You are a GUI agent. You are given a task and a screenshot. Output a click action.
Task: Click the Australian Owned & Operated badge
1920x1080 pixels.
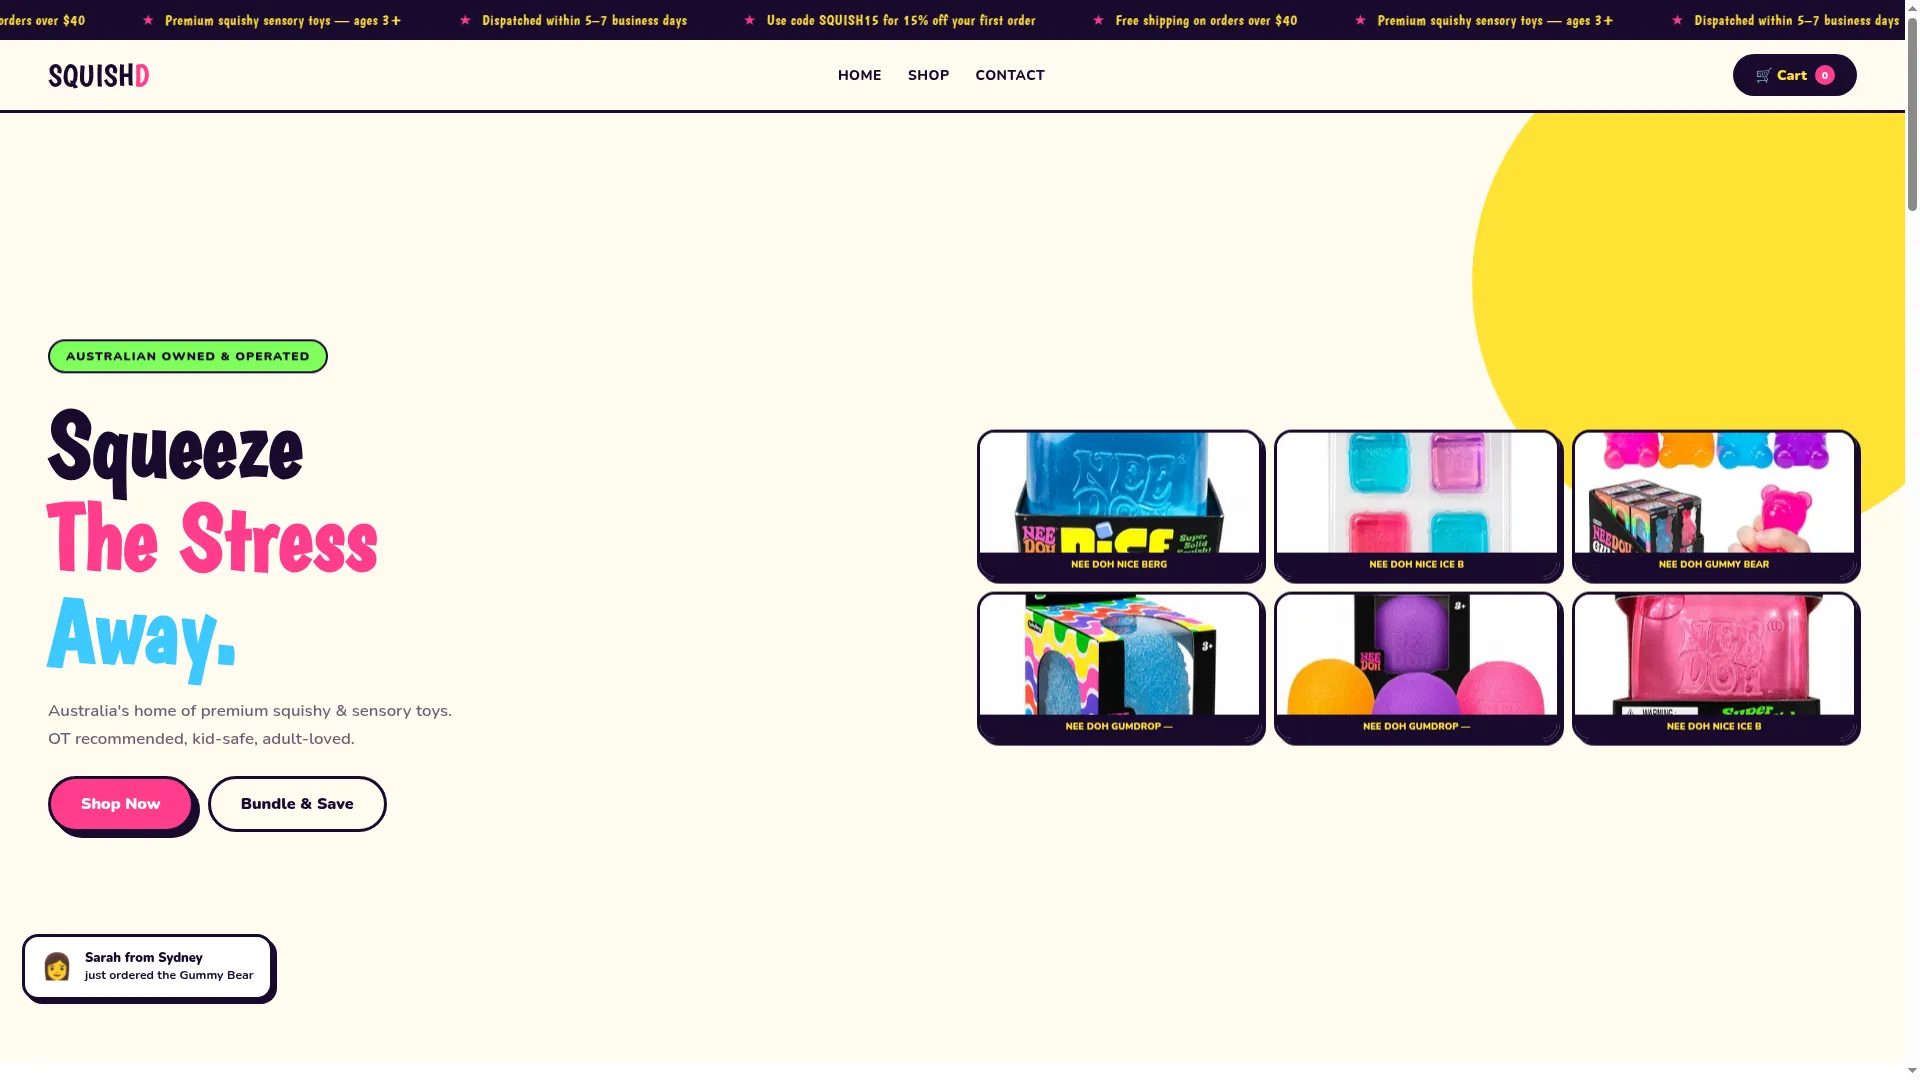coord(188,356)
